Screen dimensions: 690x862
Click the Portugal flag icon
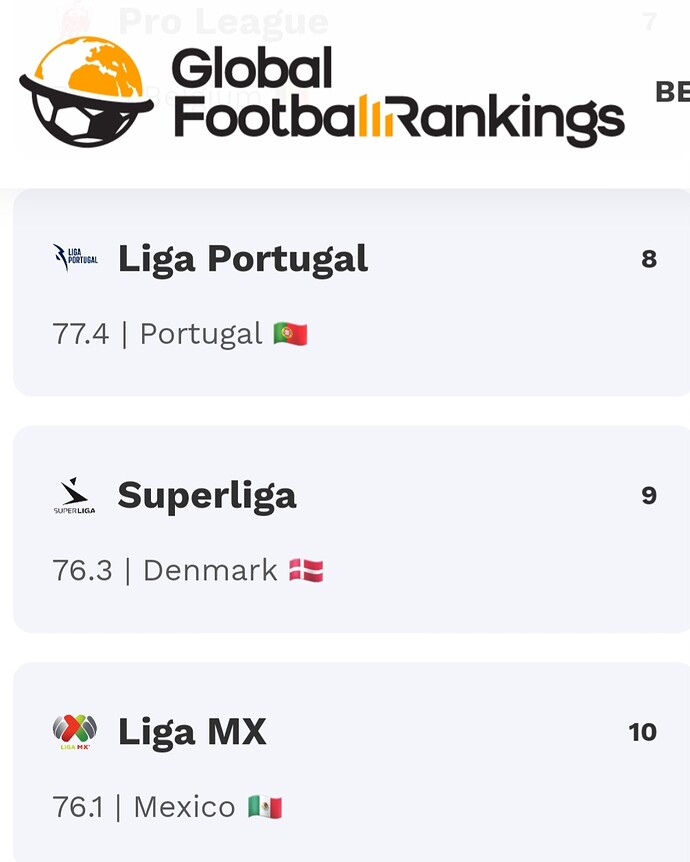click(290, 334)
